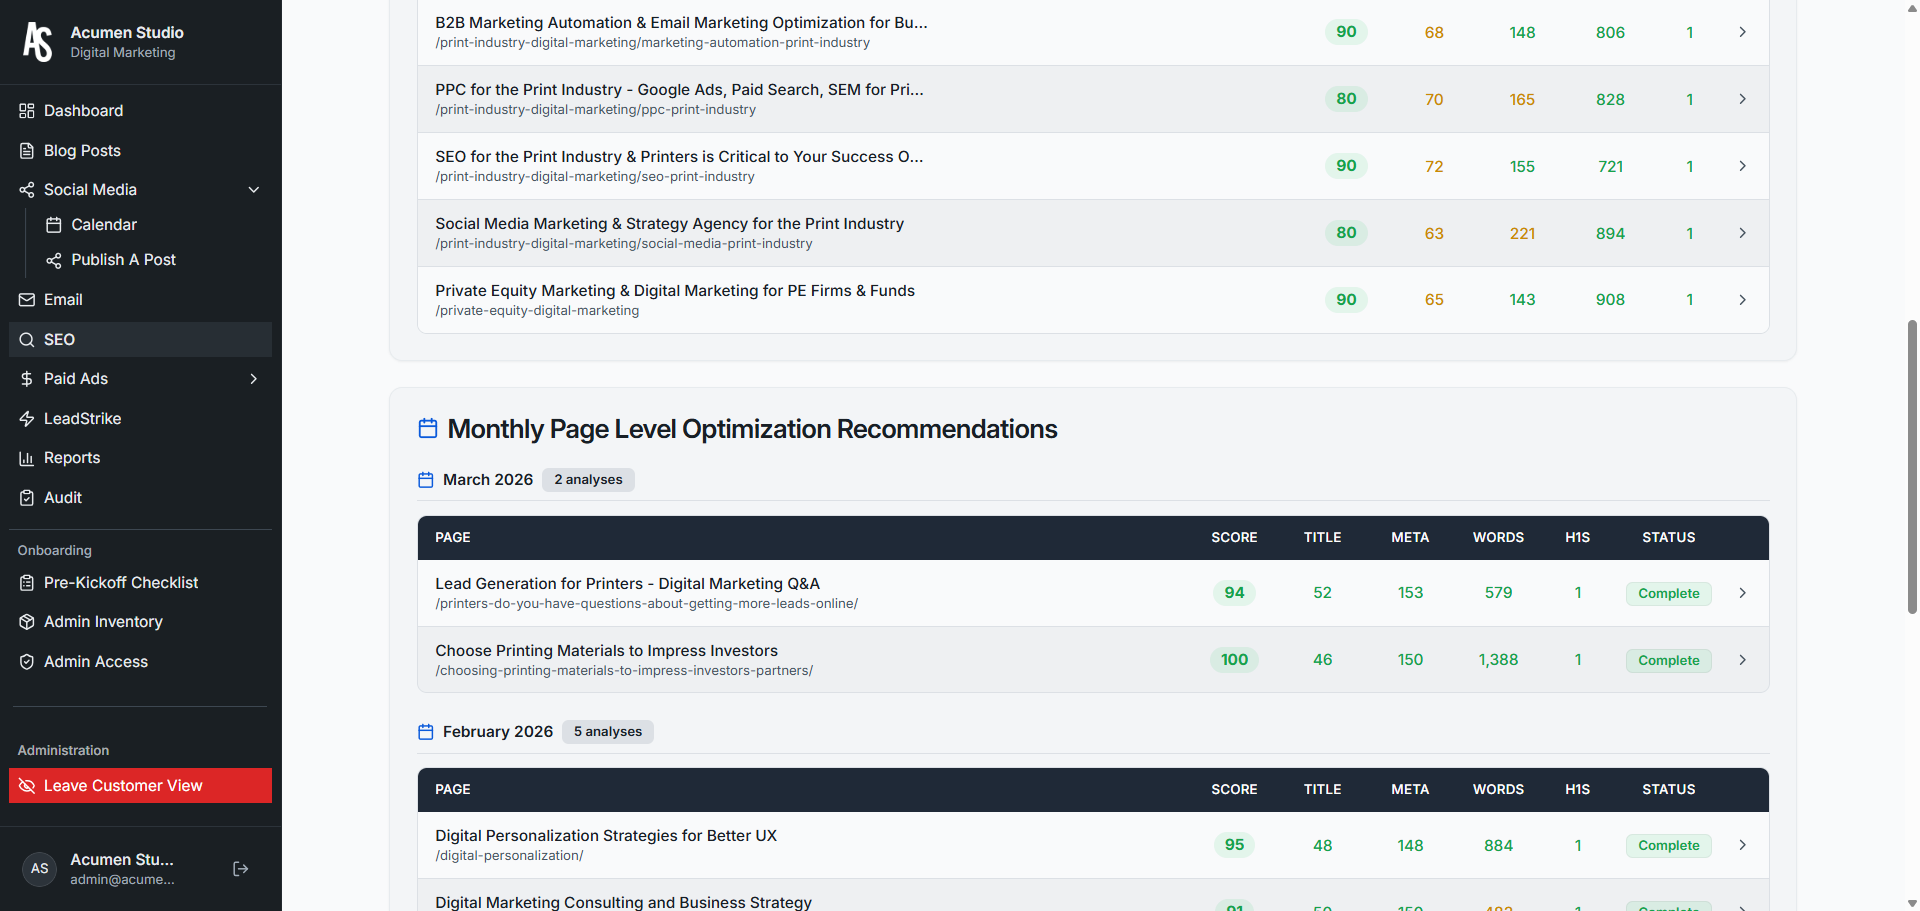Click the SCORE column header in March table
Screen dimensions: 1920x911
click(x=1234, y=538)
